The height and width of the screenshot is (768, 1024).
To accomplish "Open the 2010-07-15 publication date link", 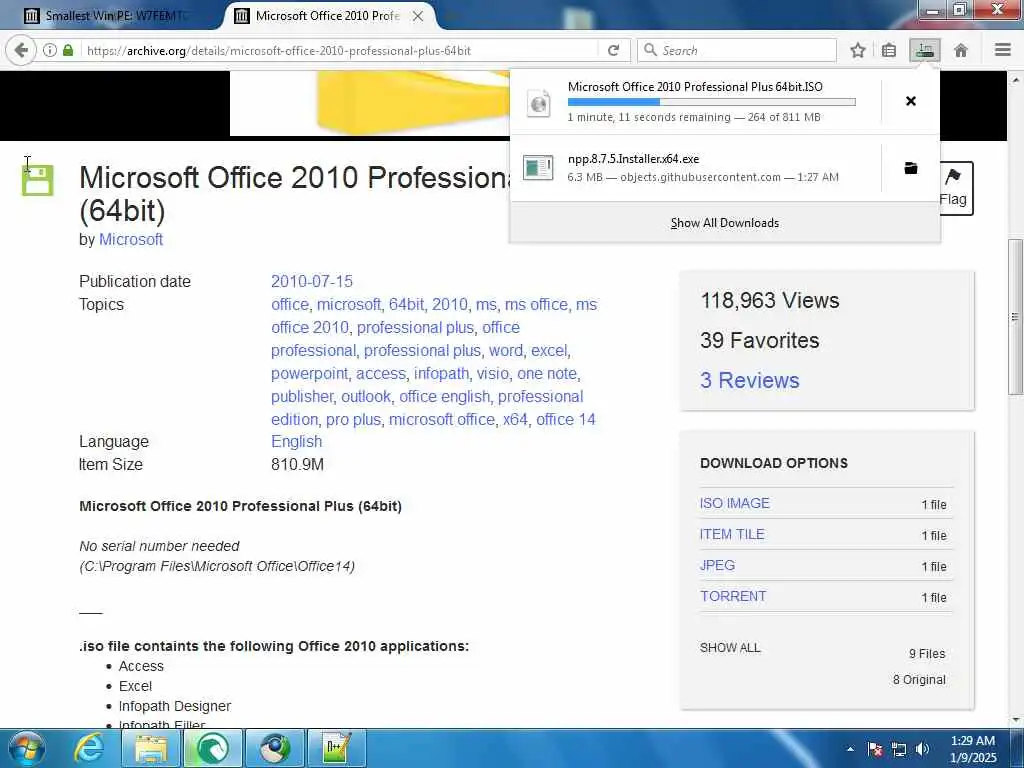I will coord(312,281).
